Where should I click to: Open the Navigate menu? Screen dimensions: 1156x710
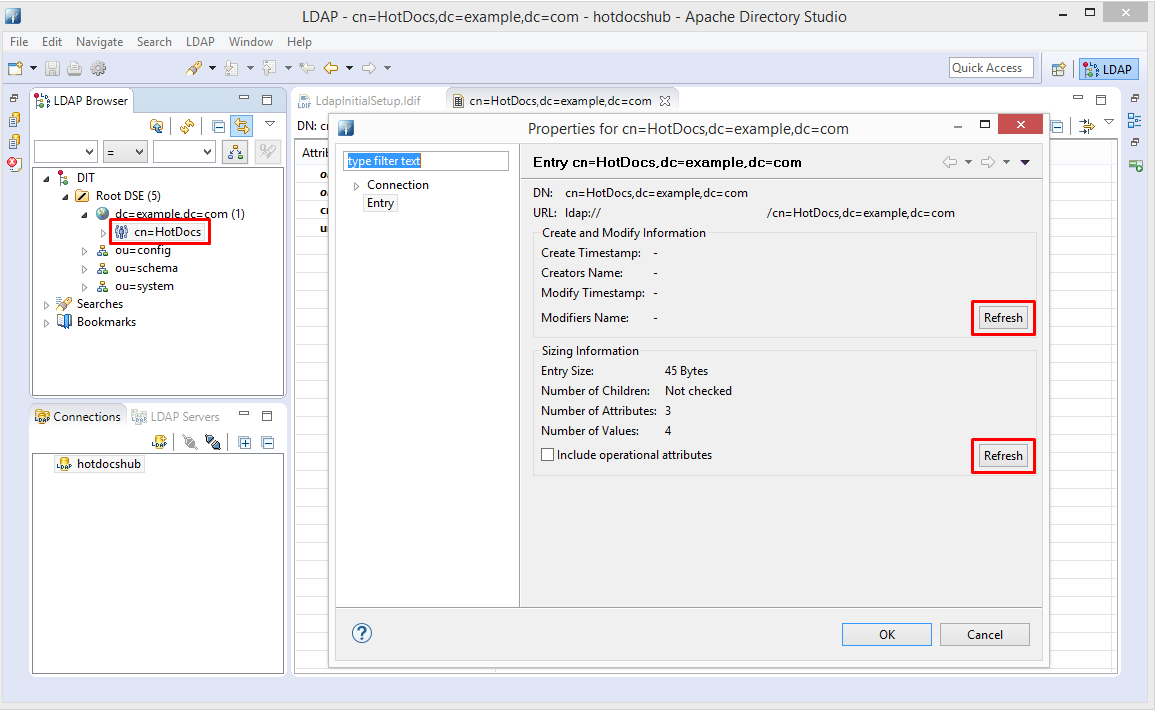(99, 42)
